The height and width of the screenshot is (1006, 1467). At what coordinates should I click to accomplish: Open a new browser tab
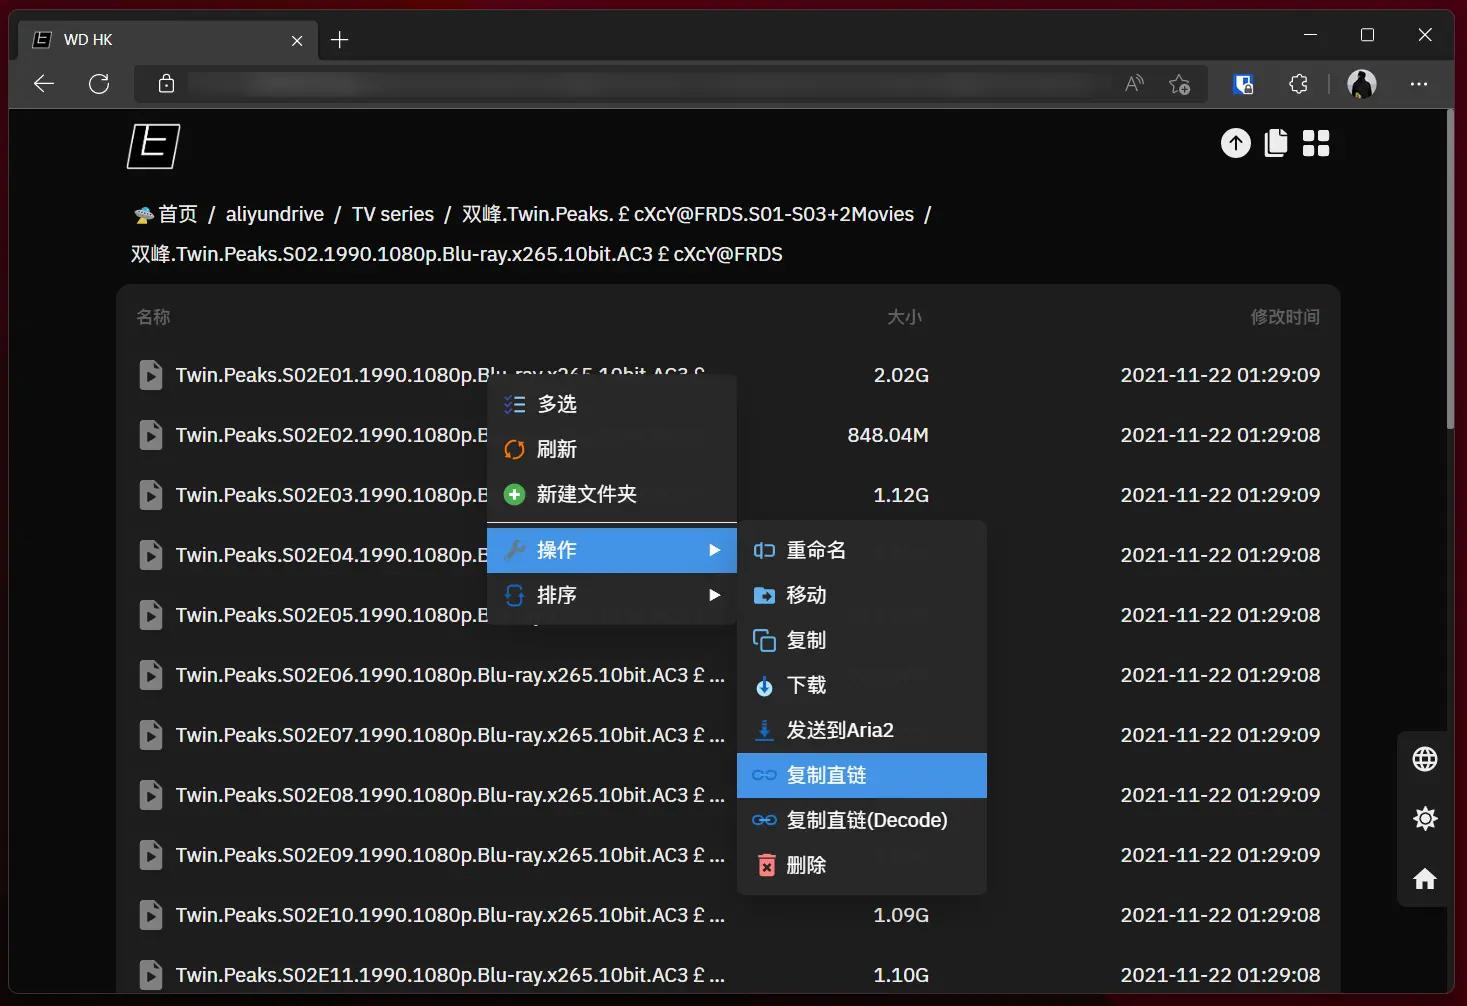(x=340, y=40)
